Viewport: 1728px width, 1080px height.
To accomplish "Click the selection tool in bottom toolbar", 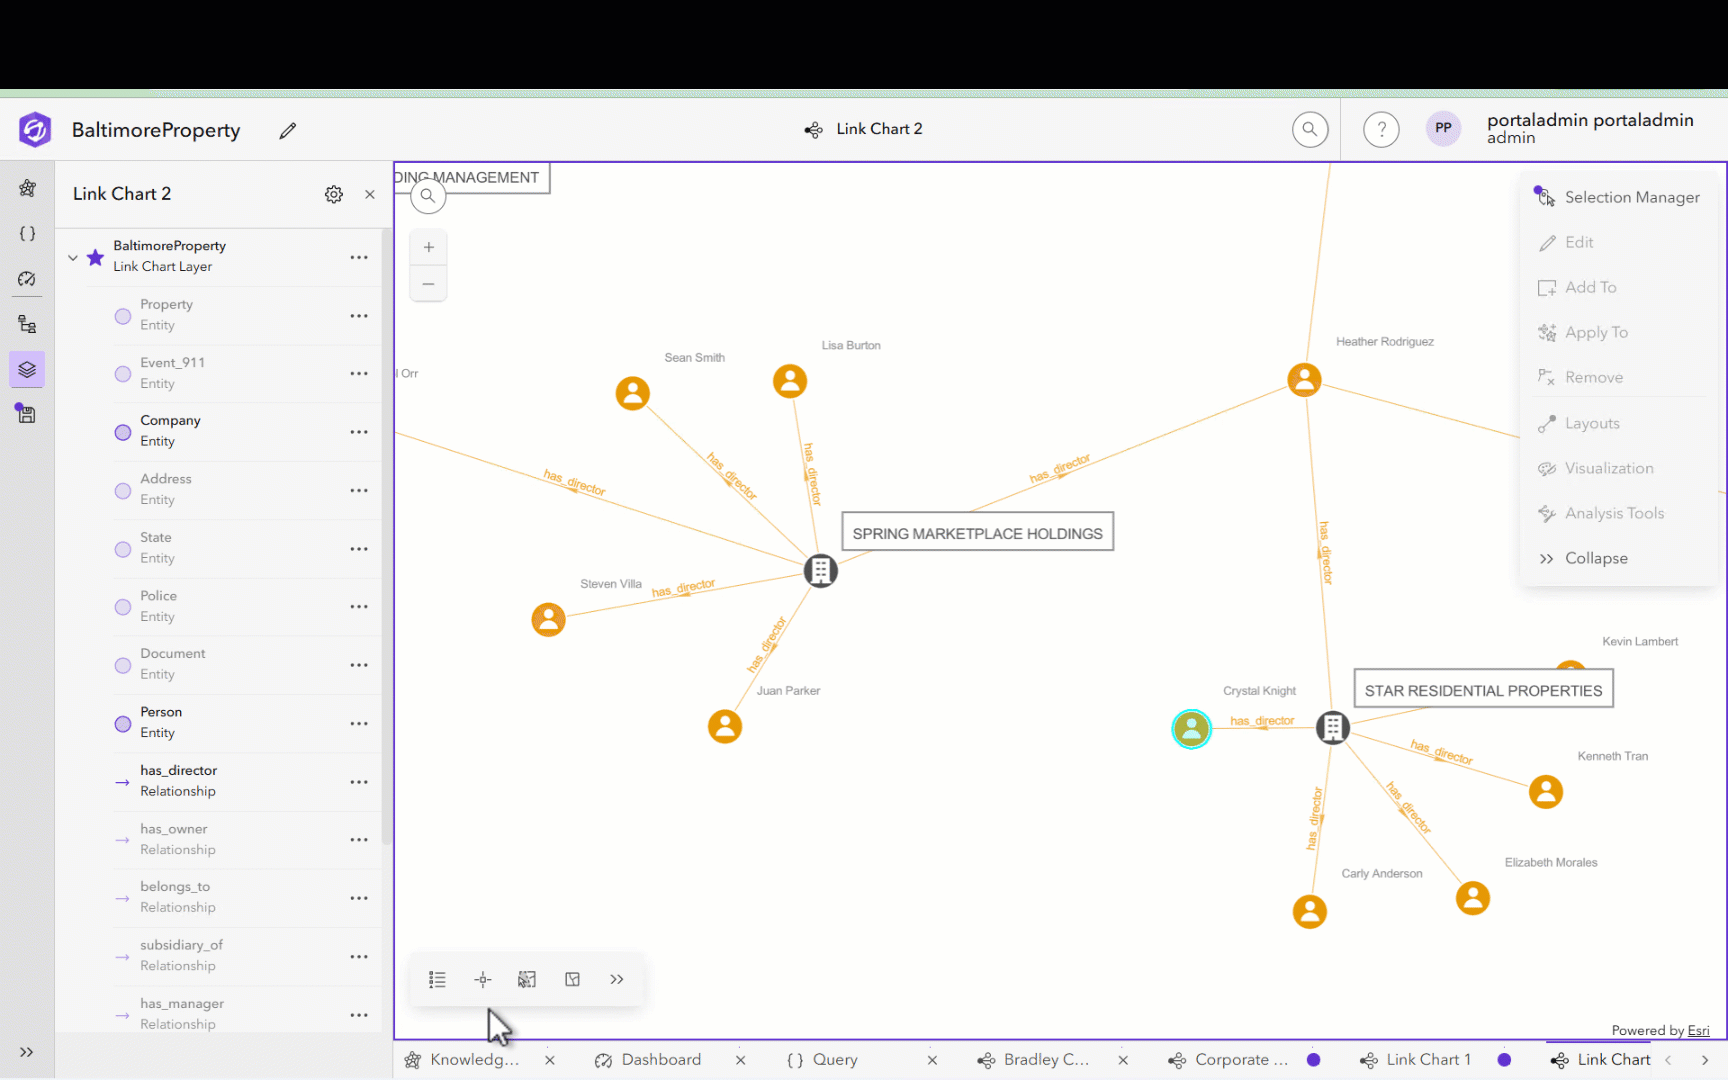I will pos(527,979).
